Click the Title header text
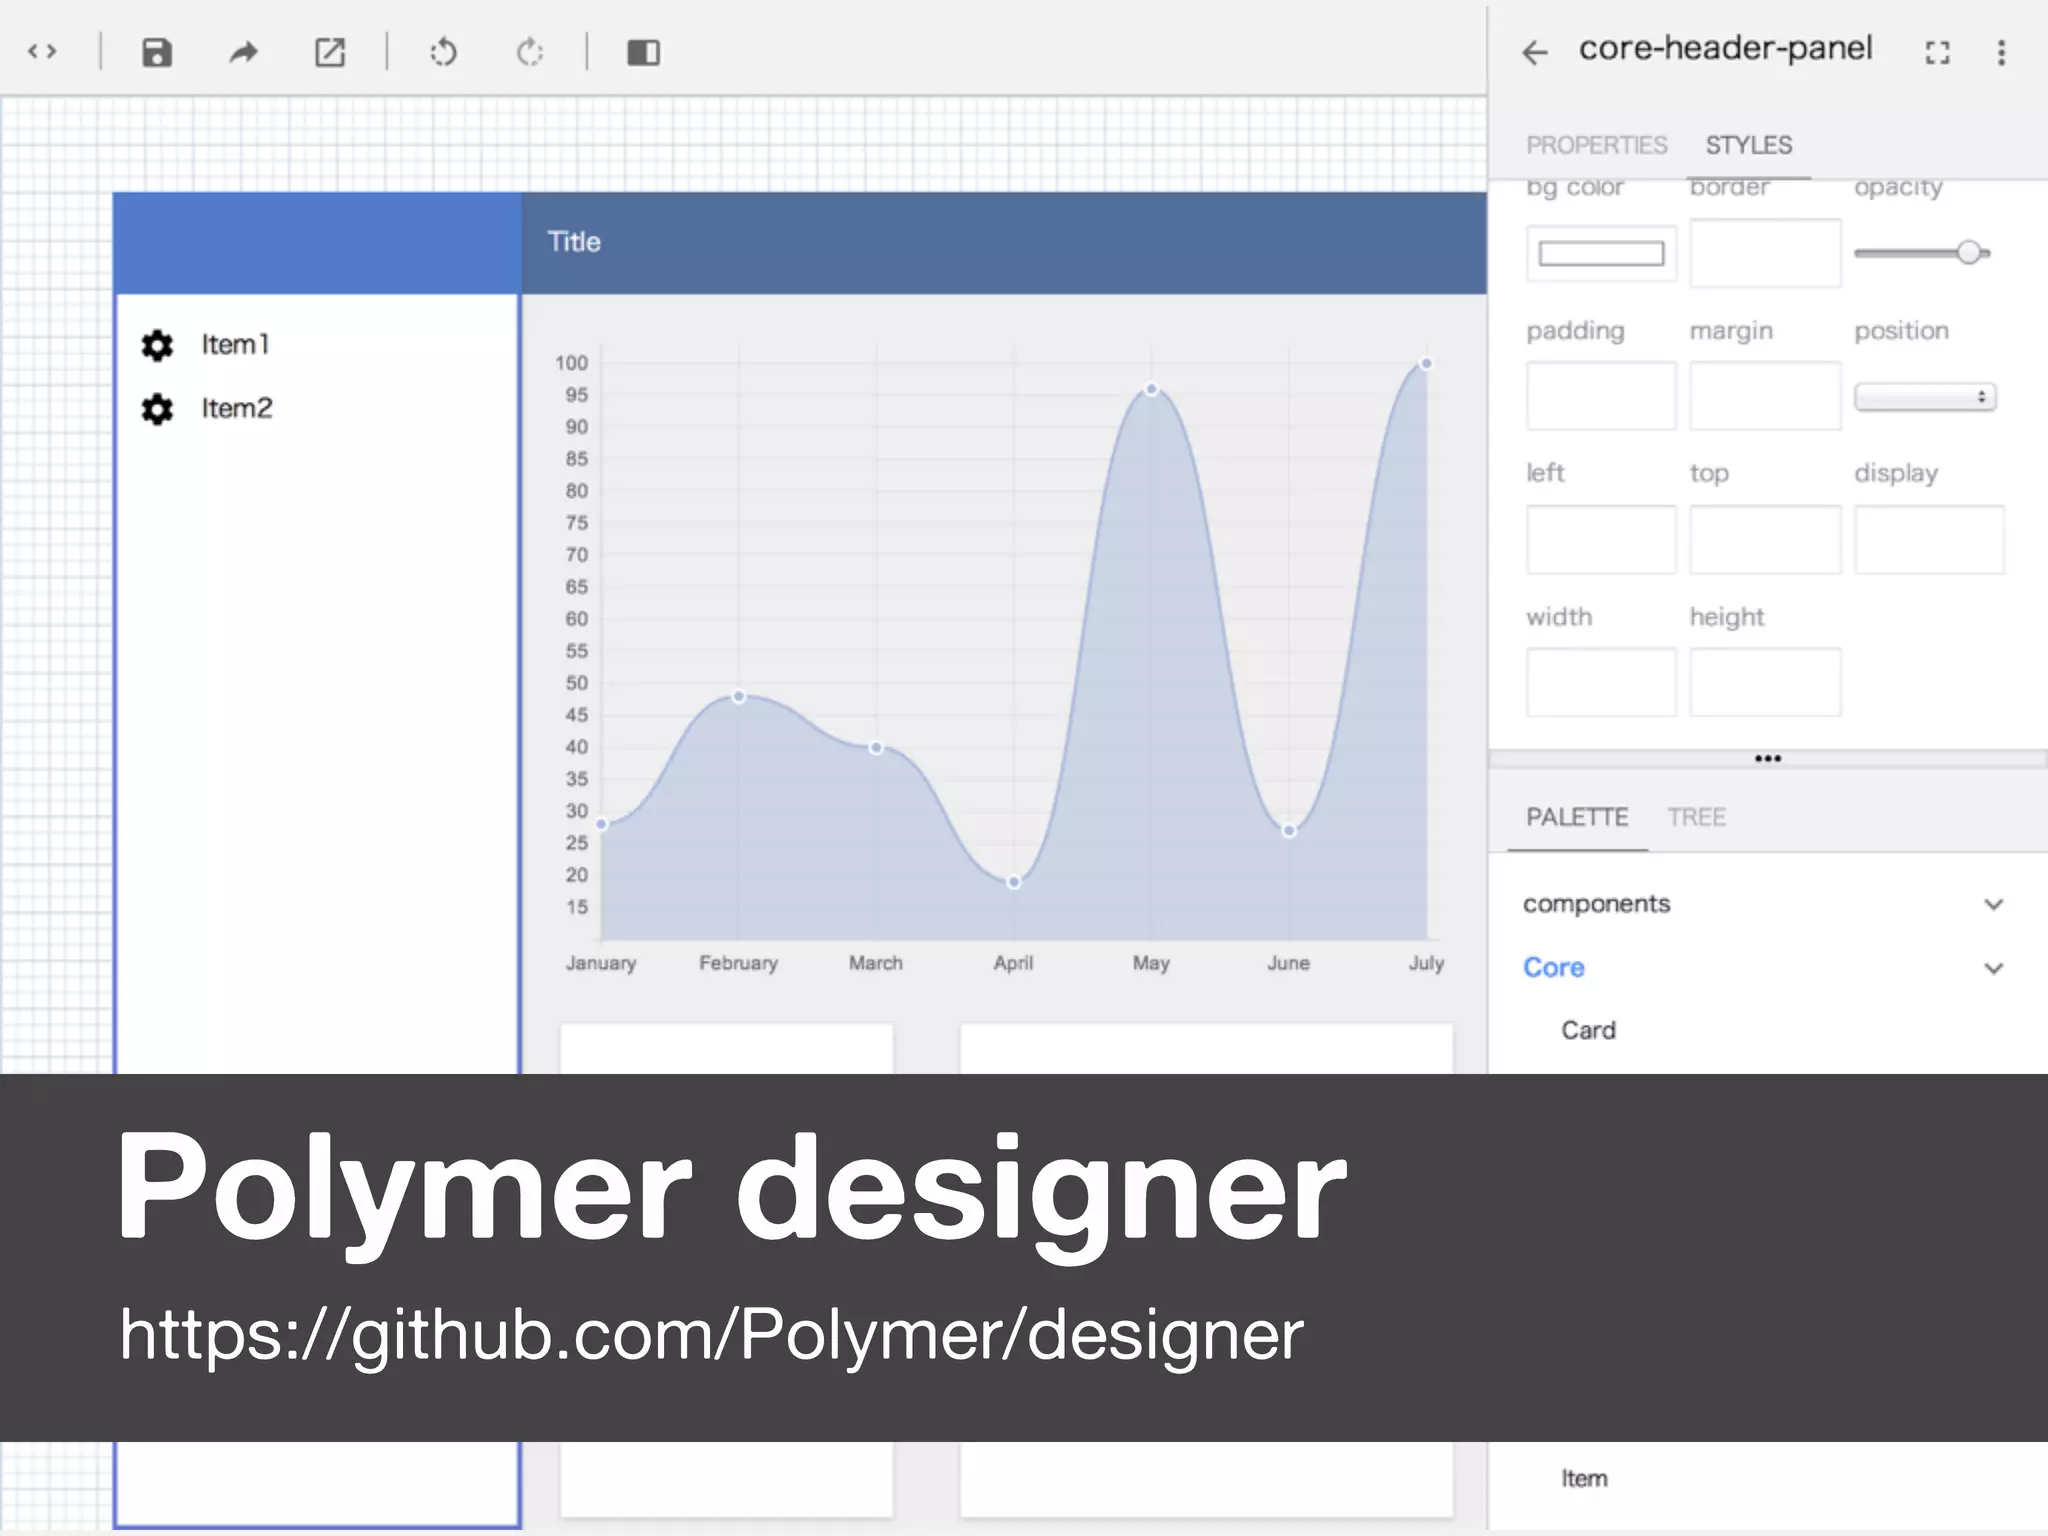2048x1536 pixels. [574, 242]
